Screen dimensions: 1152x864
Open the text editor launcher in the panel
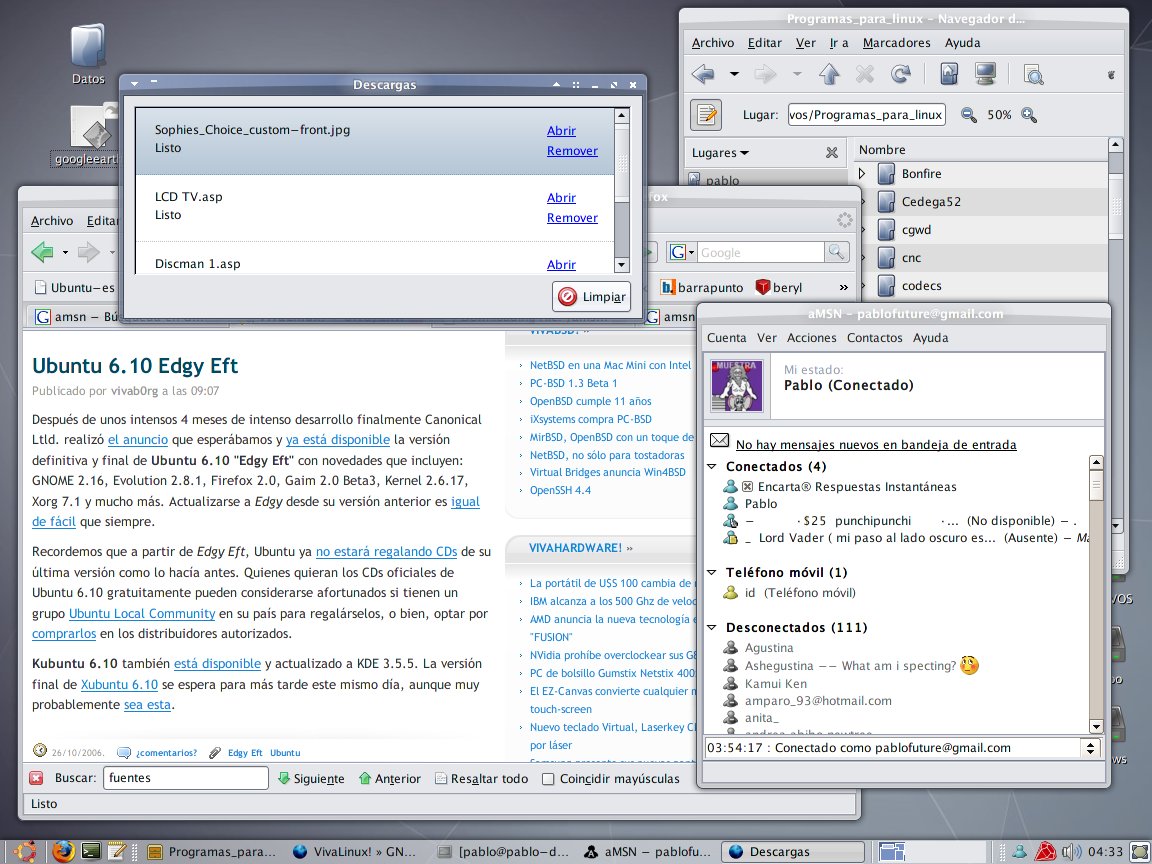click(x=117, y=852)
